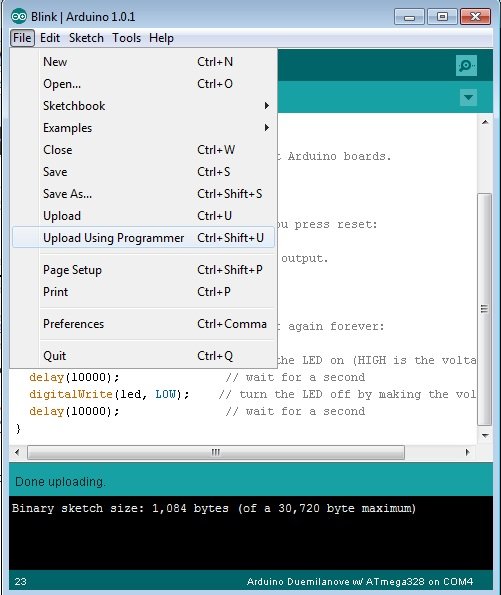Click the 'Blink | Arduino 1.0.1' window title

click(83, 17)
